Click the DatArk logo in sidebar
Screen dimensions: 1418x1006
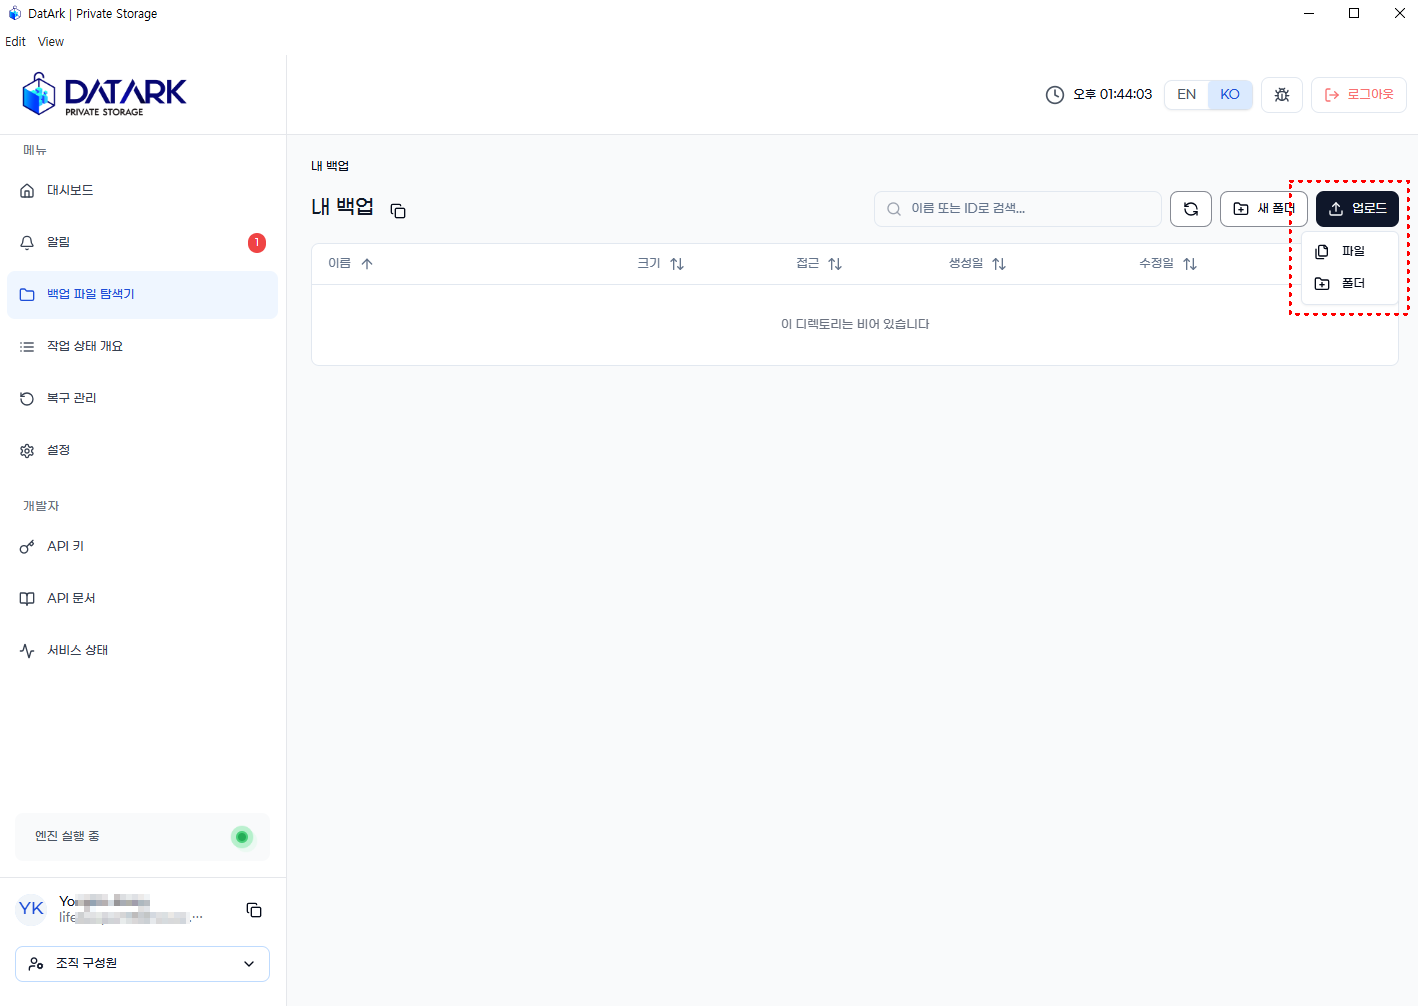104,94
